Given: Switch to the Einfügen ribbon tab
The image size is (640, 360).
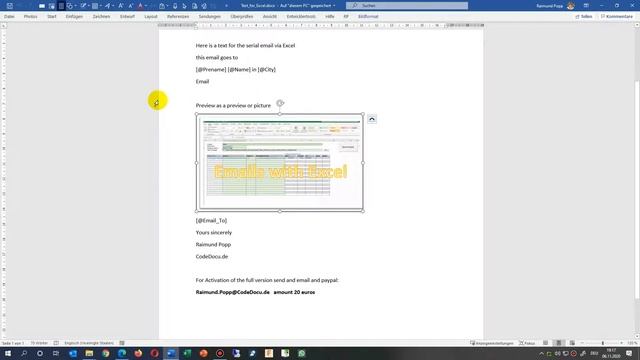Looking at the screenshot, I should pyautogui.click(x=74, y=16).
